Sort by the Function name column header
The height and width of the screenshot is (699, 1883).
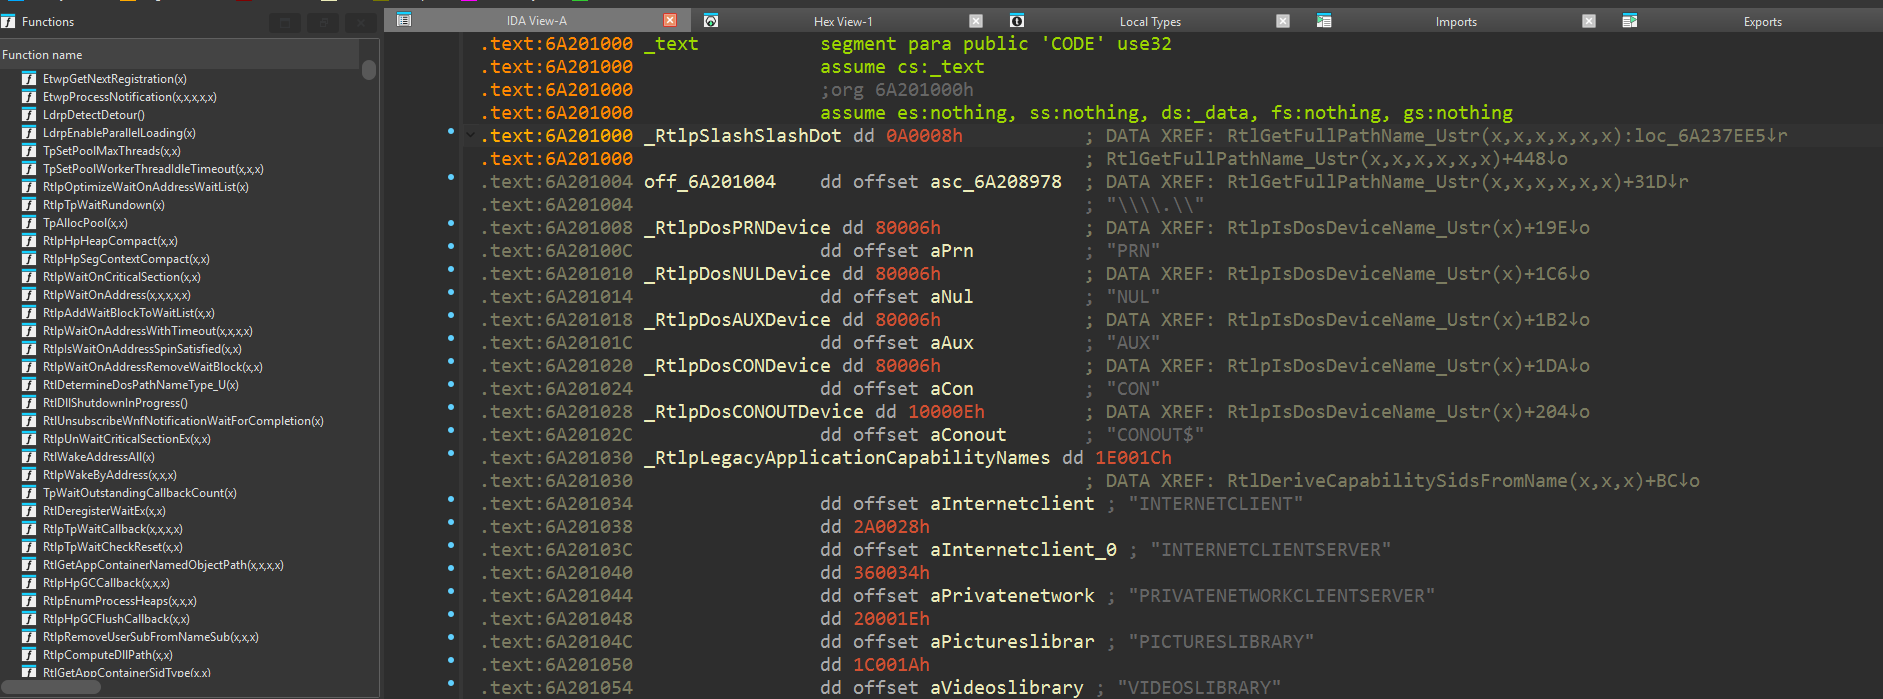(x=179, y=55)
